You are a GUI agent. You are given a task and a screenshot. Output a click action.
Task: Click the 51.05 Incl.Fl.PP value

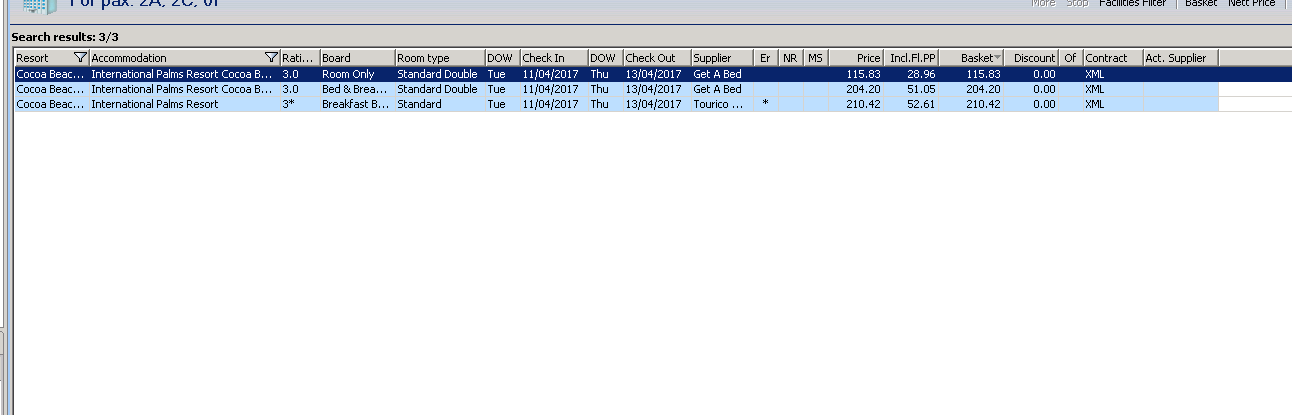[x=921, y=89]
